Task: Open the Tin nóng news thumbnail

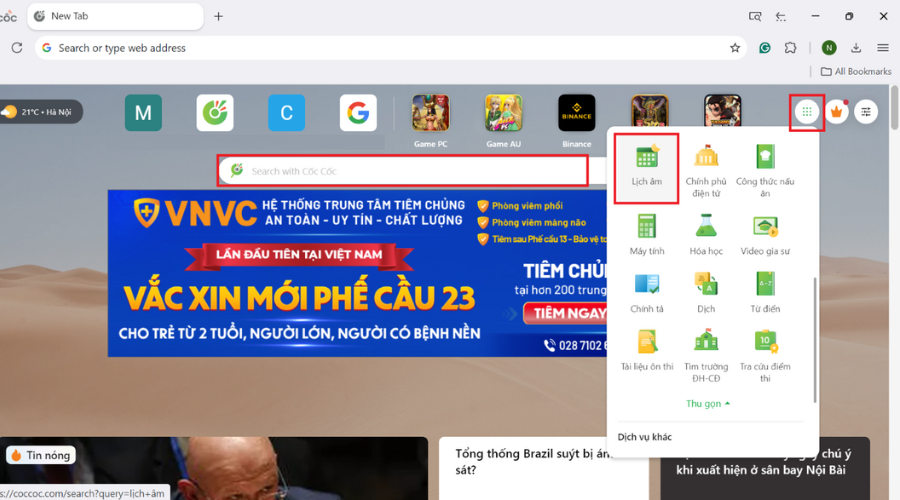Action: (x=214, y=468)
